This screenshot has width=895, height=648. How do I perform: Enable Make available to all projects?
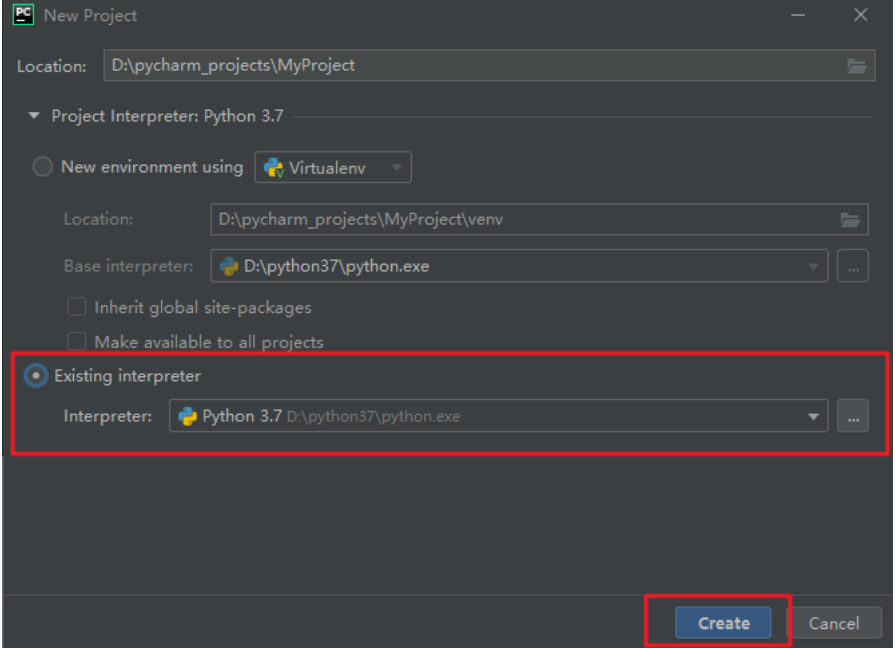pos(76,341)
